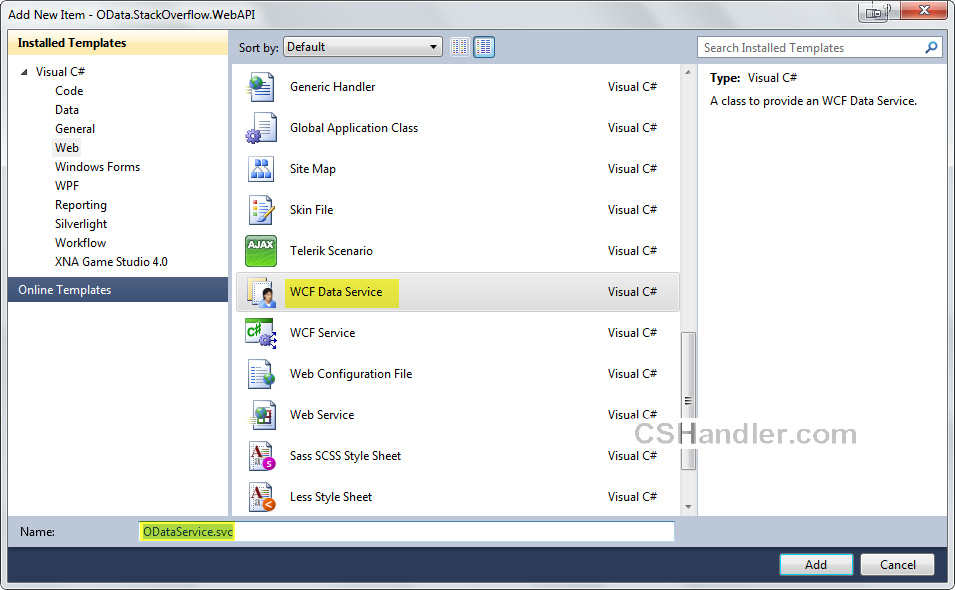Select the Code category

tap(69, 91)
